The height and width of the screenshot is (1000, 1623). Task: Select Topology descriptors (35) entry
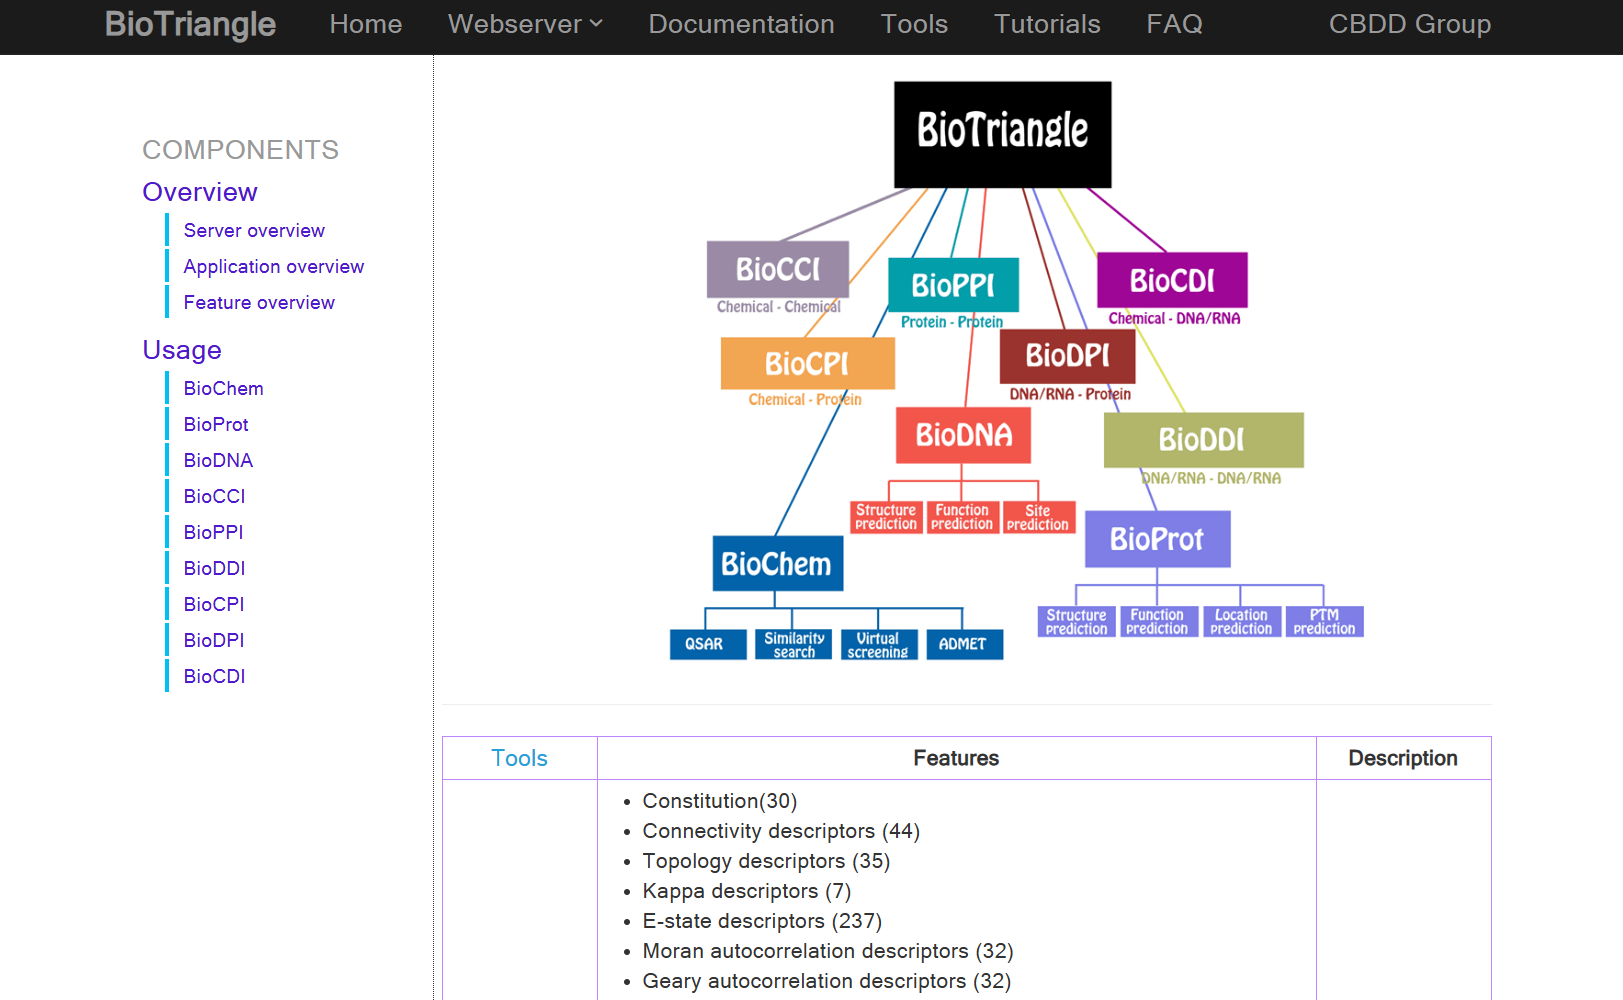(766, 861)
